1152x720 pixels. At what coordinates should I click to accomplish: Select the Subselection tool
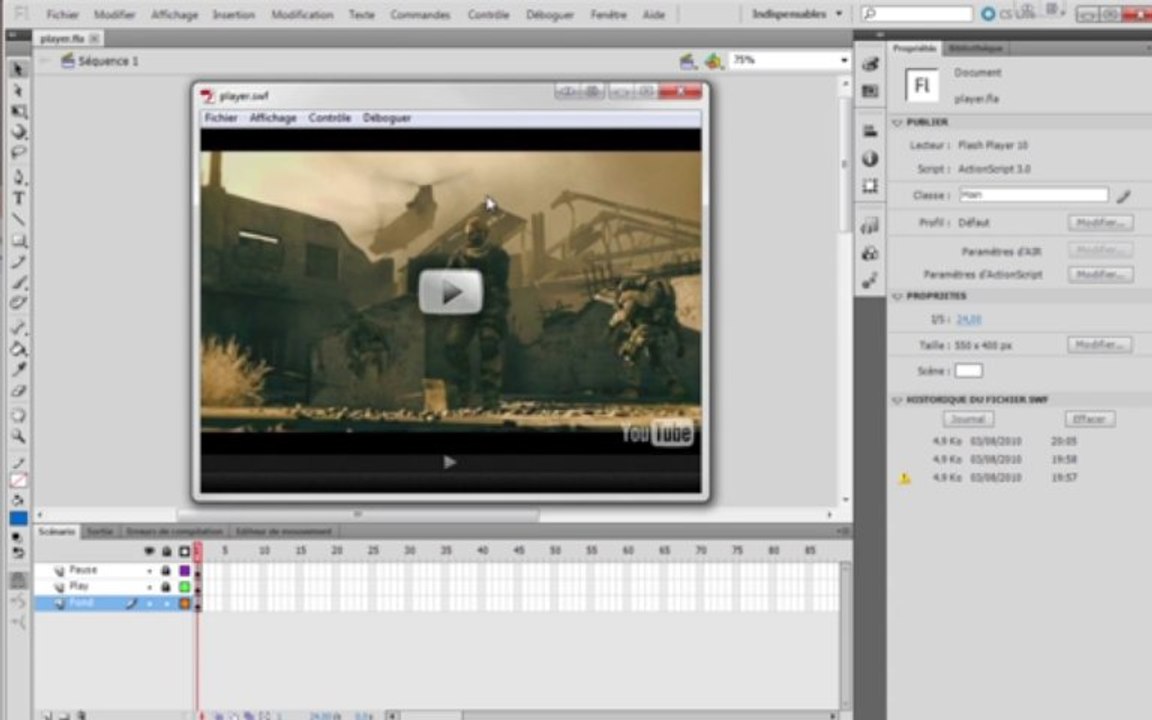[18, 90]
